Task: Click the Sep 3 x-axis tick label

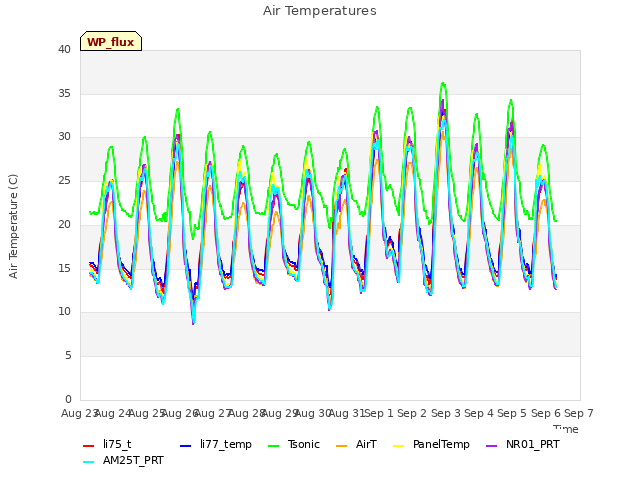Action: pos(445,413)
